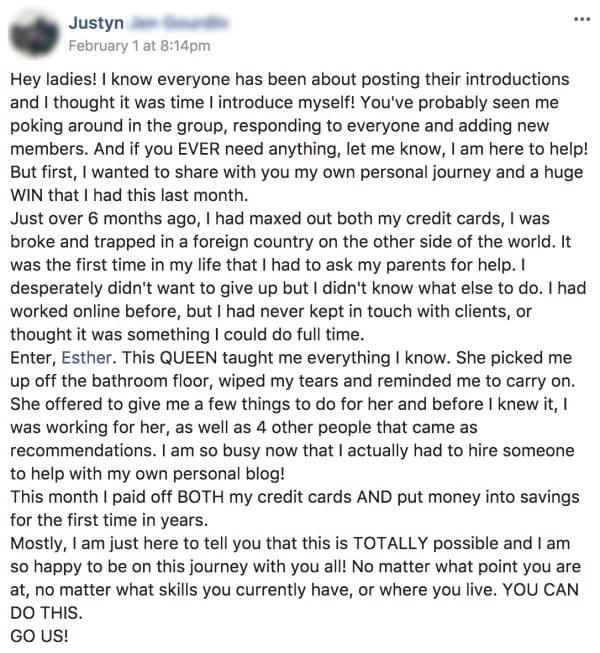Open the three-dot post options menu

(x=582, y=19)
